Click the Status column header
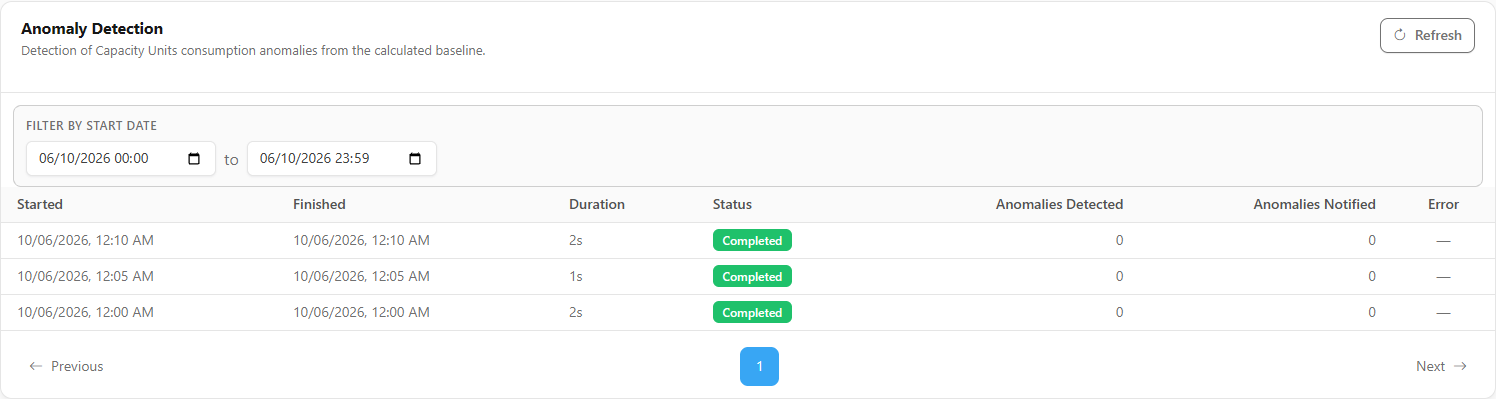 pyautogui.click(x=732, y=204)
